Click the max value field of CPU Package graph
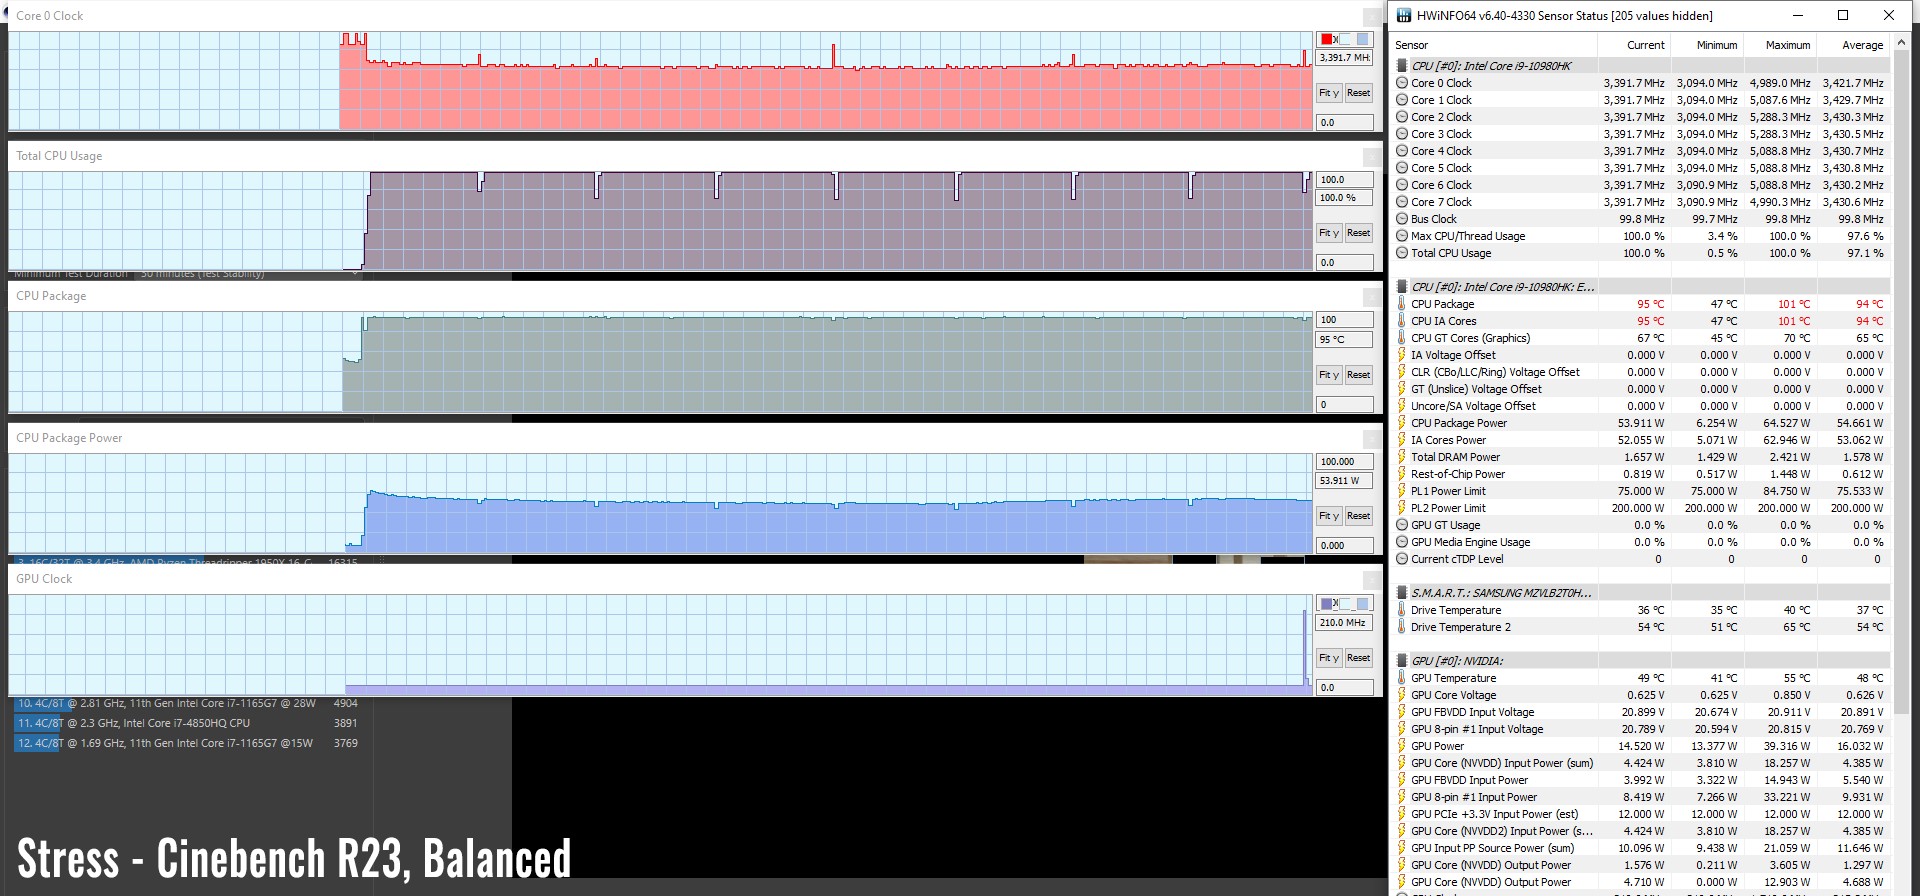Screen dimensions: 1920x896 [1343, 320]
